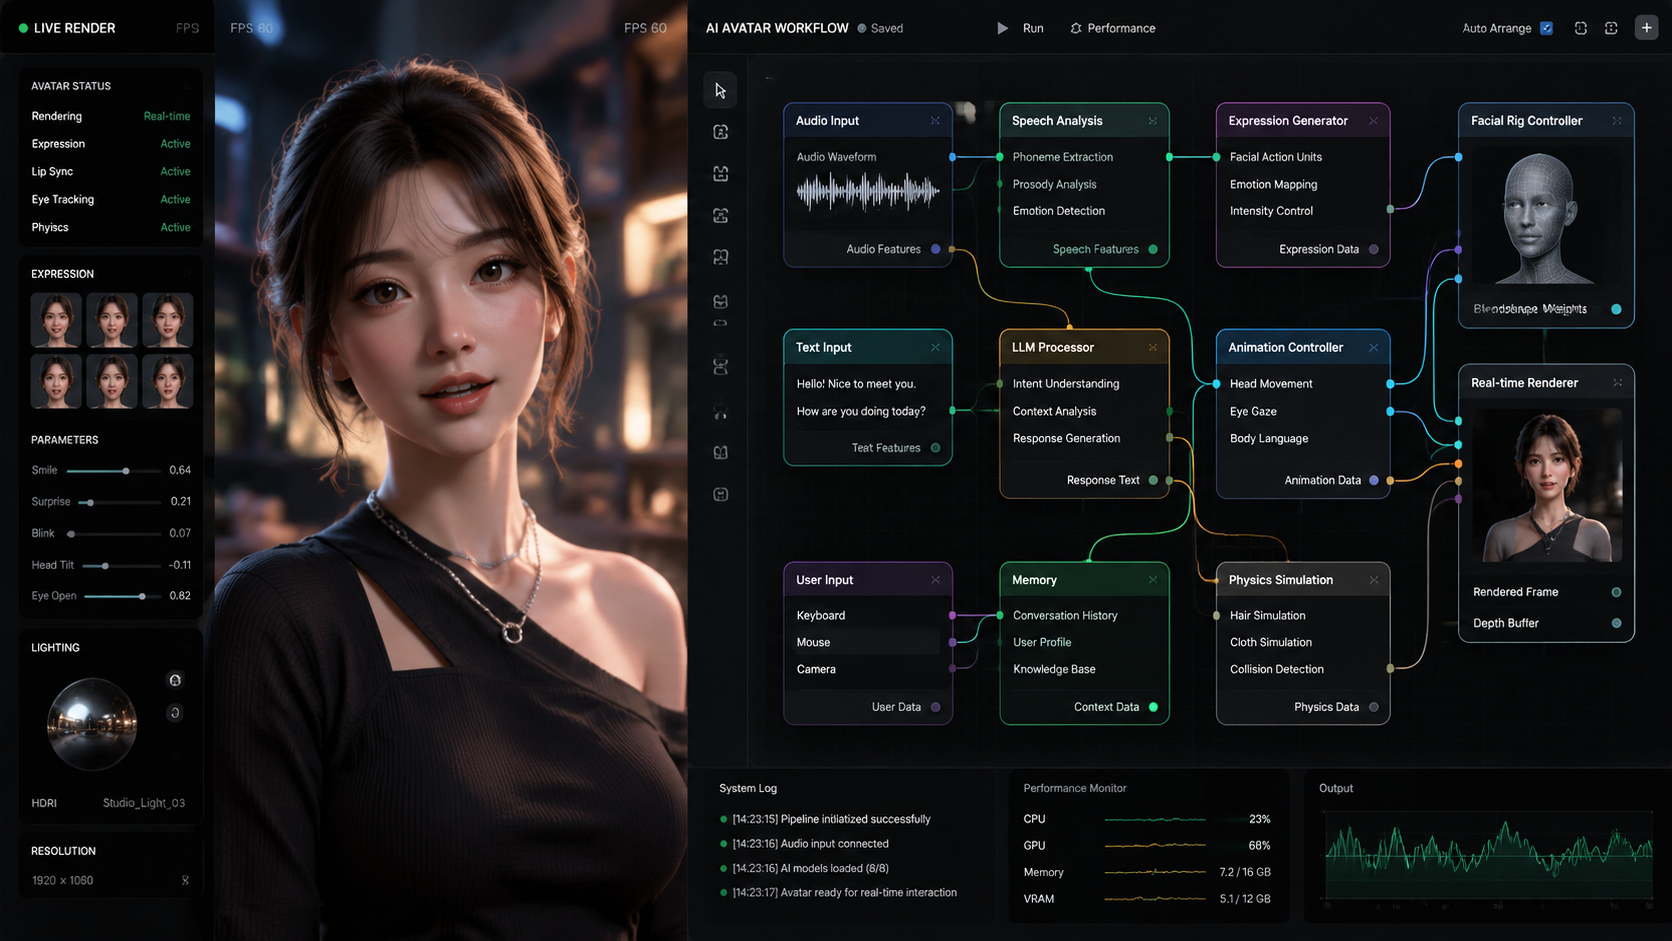Click the first frame icon right of Auto Arrange

click(1581, 28)
